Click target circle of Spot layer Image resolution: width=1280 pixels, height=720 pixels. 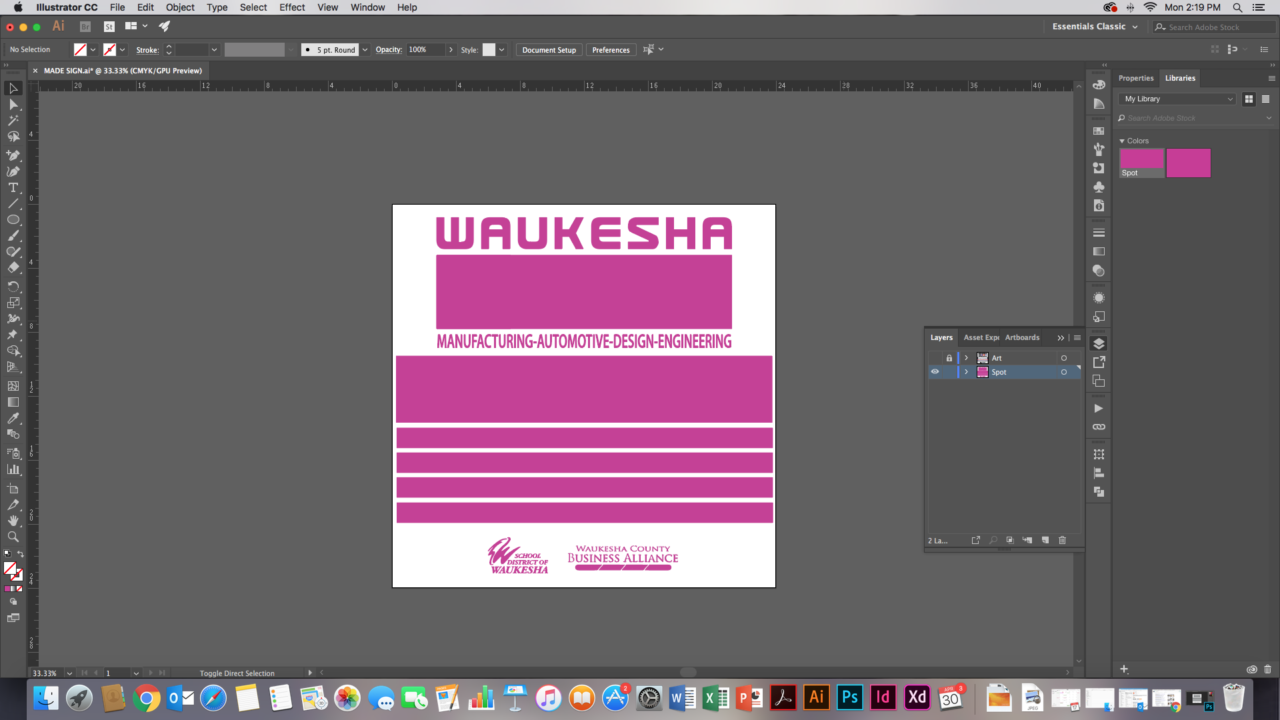[x=1064, y=372]
